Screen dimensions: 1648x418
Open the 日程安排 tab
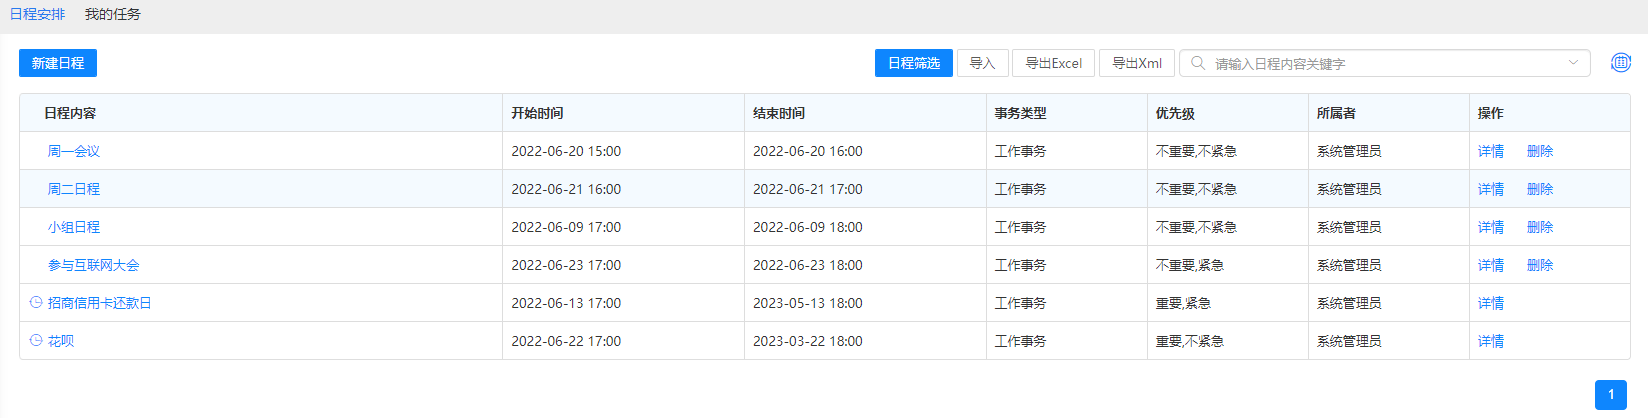37,14
